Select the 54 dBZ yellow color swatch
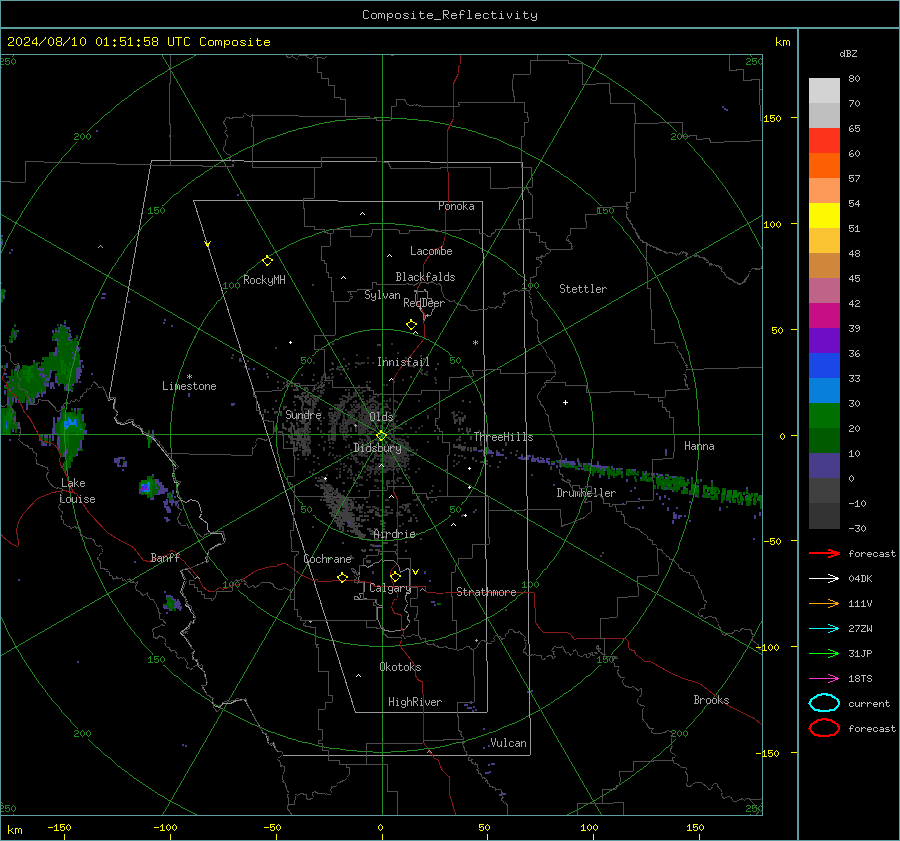 824,215
